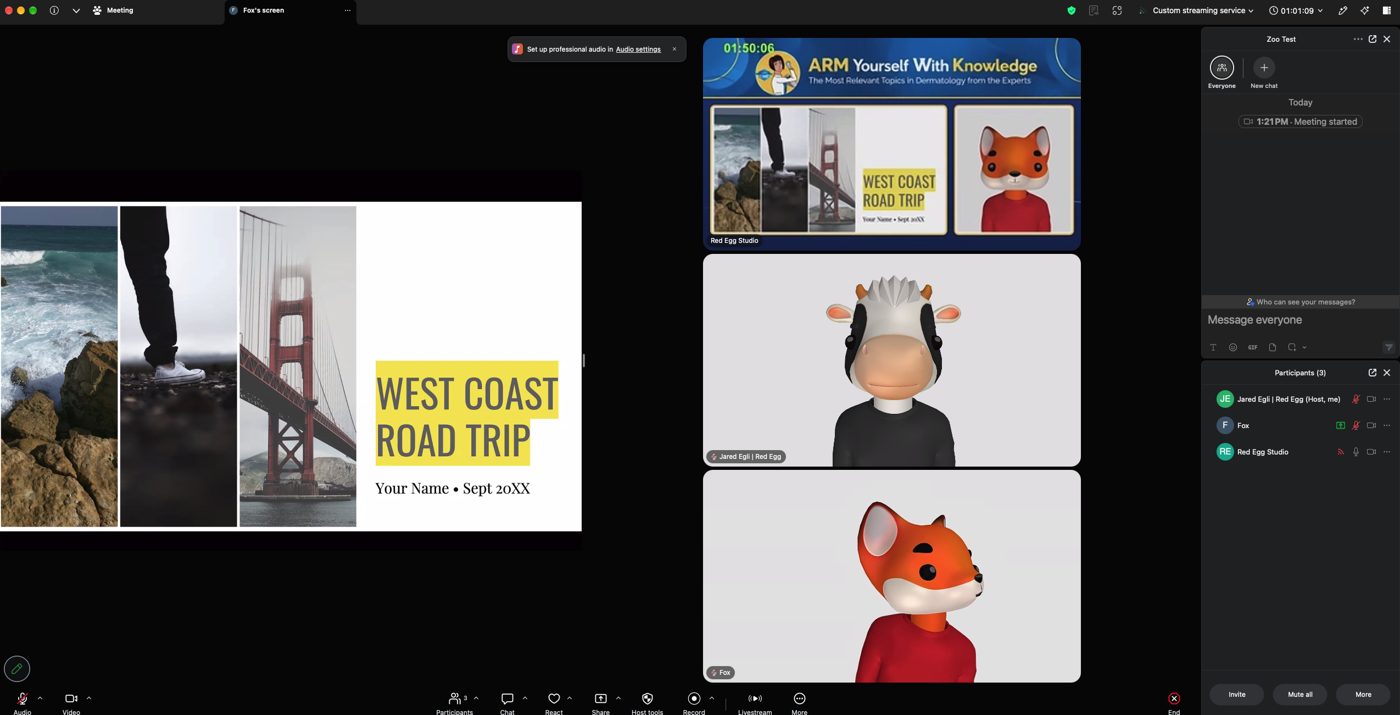The height and width of the screenshot is (715, 1400).
Task: Click the Audio settings link
Action: (x=638, y=49)
